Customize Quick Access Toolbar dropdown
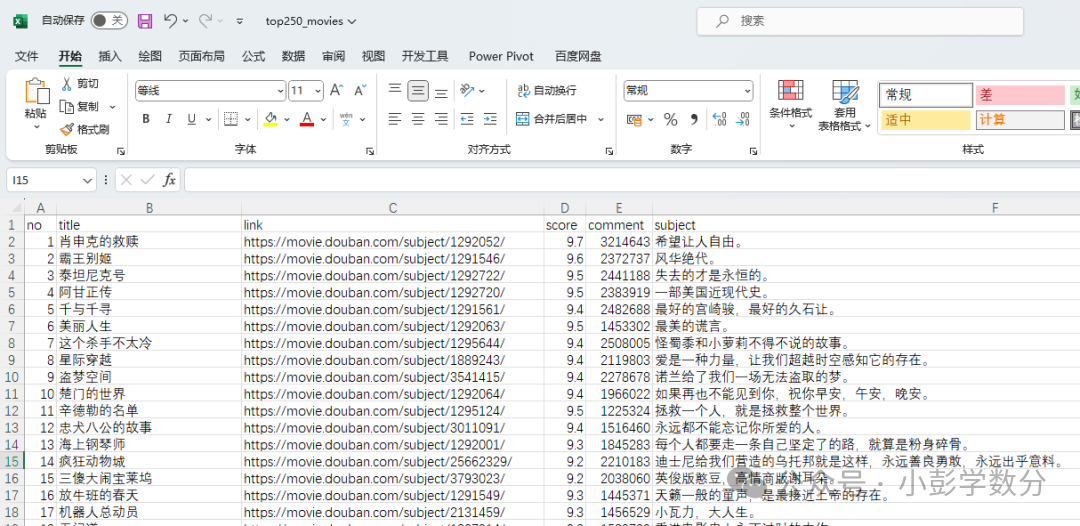The width and height of the screenshot is (1080, 526). [x=240, y=21]
